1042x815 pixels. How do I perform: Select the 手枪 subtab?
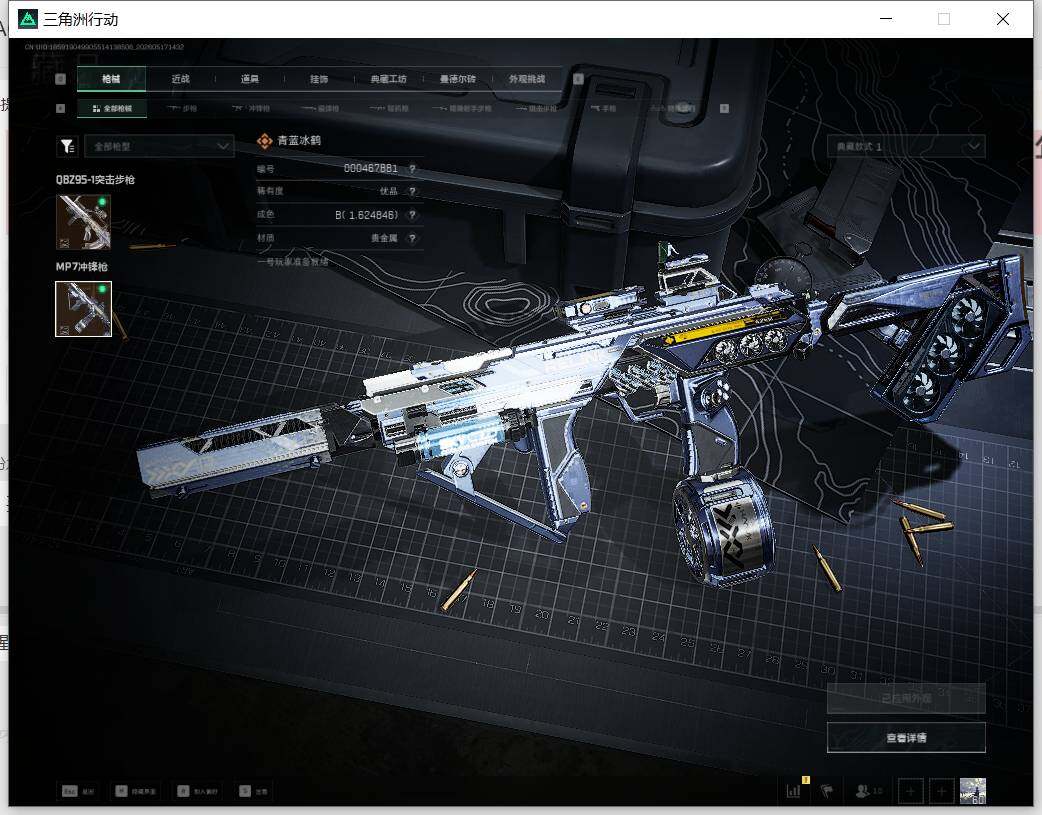603,108
